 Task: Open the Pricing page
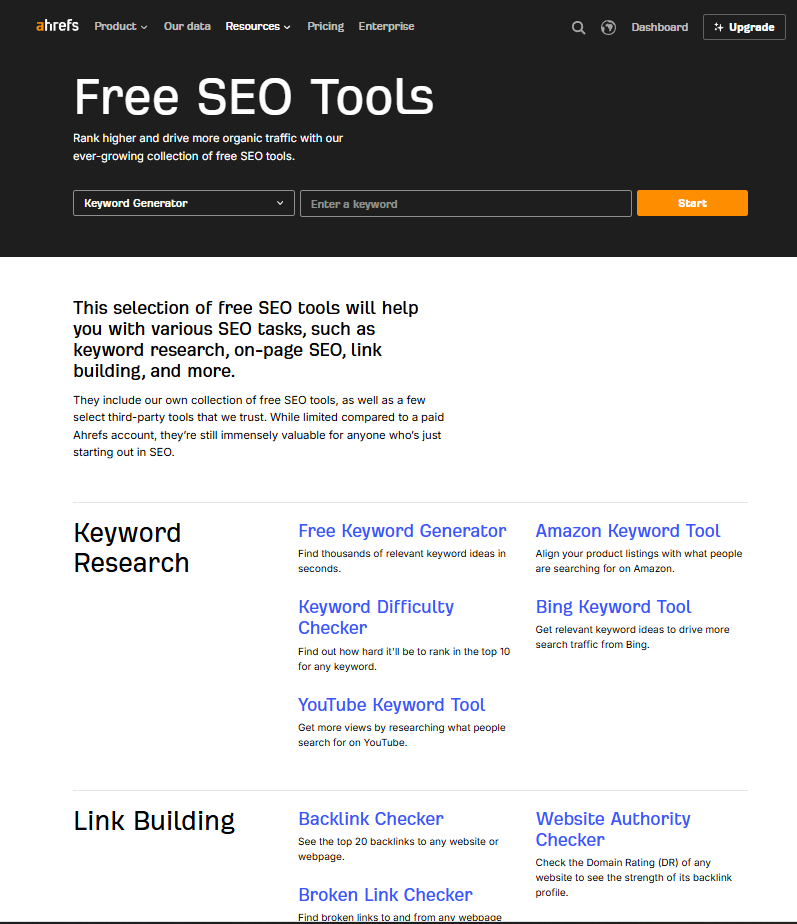click(325, 27)
